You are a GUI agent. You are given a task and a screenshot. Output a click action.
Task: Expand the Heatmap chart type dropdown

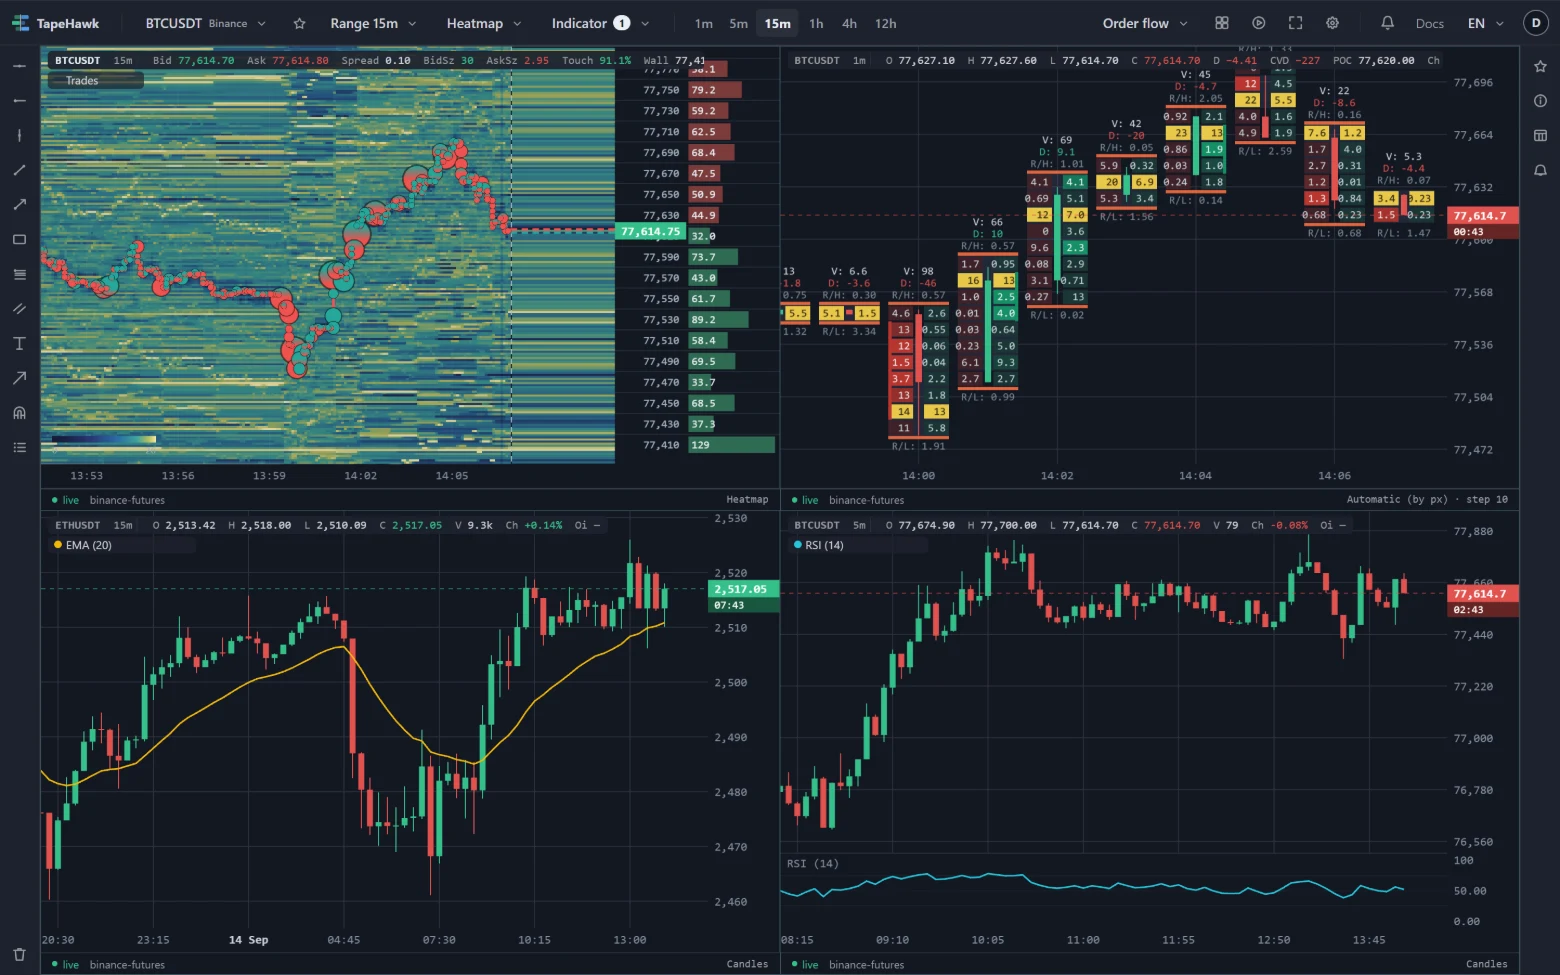coord(484,23)
